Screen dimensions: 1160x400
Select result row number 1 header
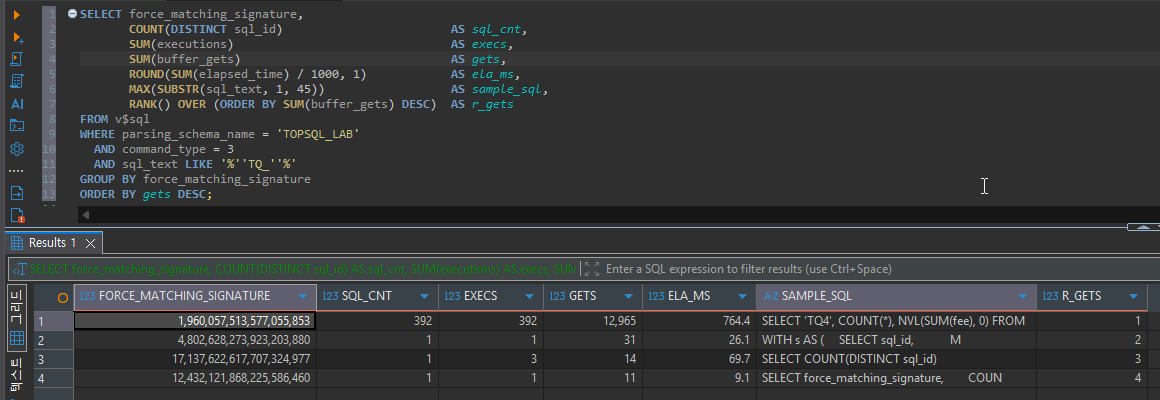tap(53, 321)
